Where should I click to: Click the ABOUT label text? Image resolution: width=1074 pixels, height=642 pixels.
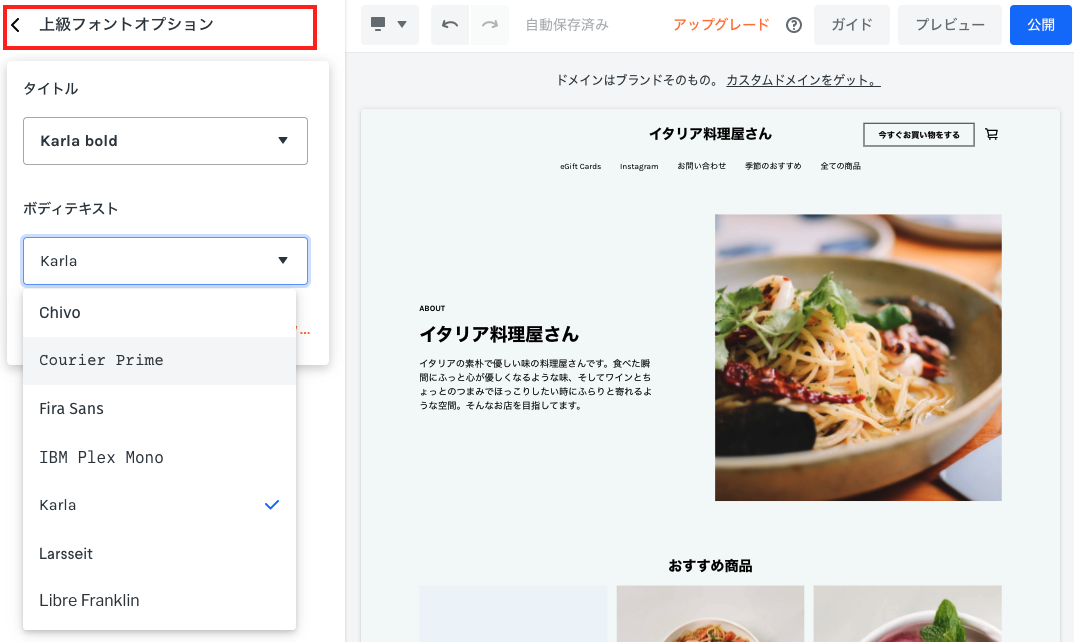click(432, 308)
